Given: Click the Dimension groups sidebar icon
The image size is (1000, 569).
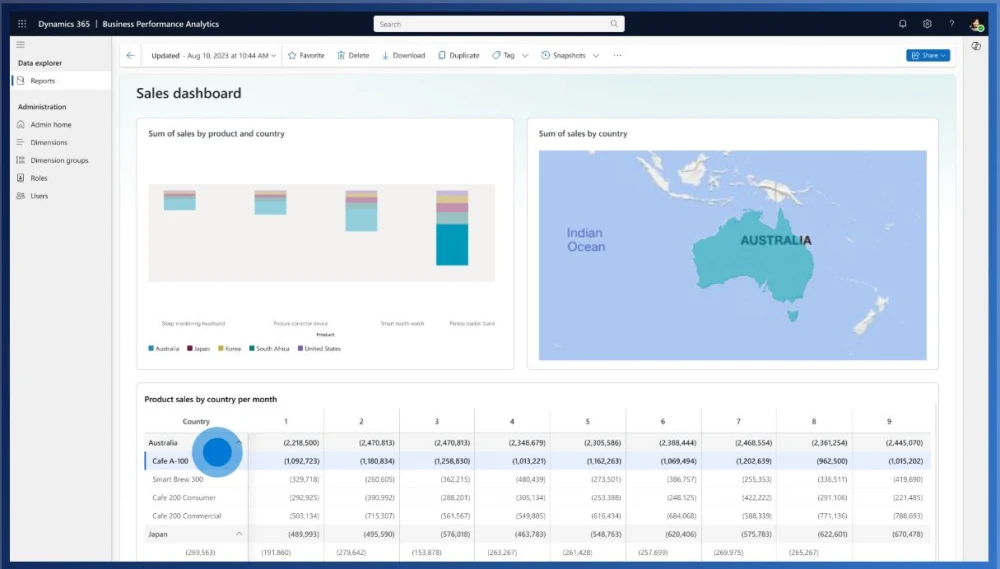Looking at the screenshot, I should click(x=20, y=160).
